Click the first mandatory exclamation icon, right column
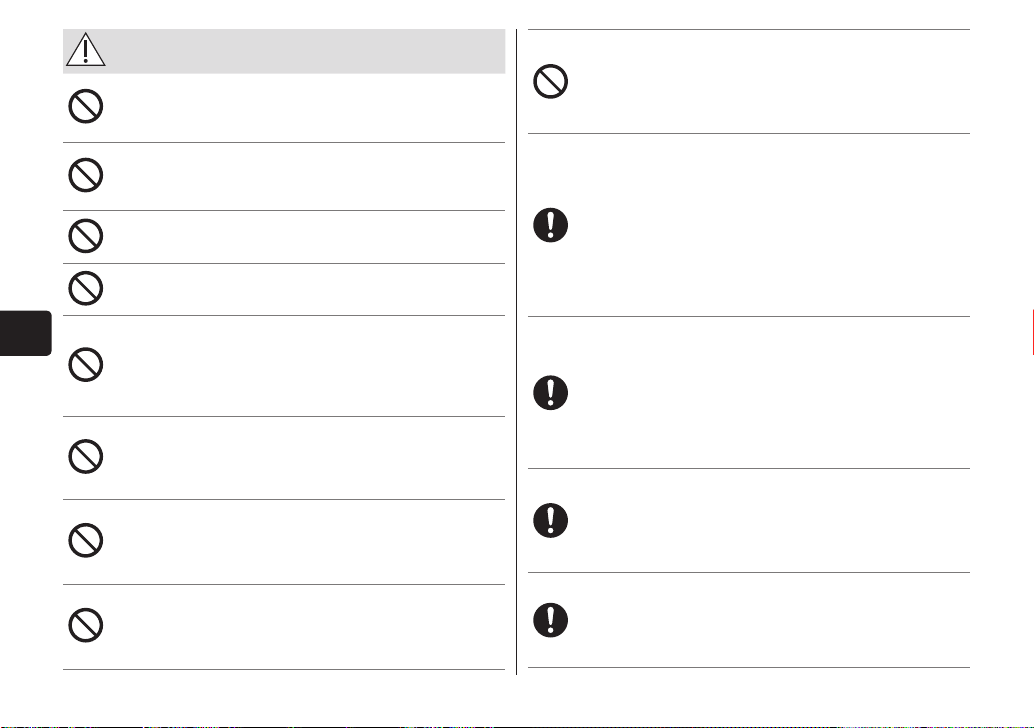 tap(551, 225)
